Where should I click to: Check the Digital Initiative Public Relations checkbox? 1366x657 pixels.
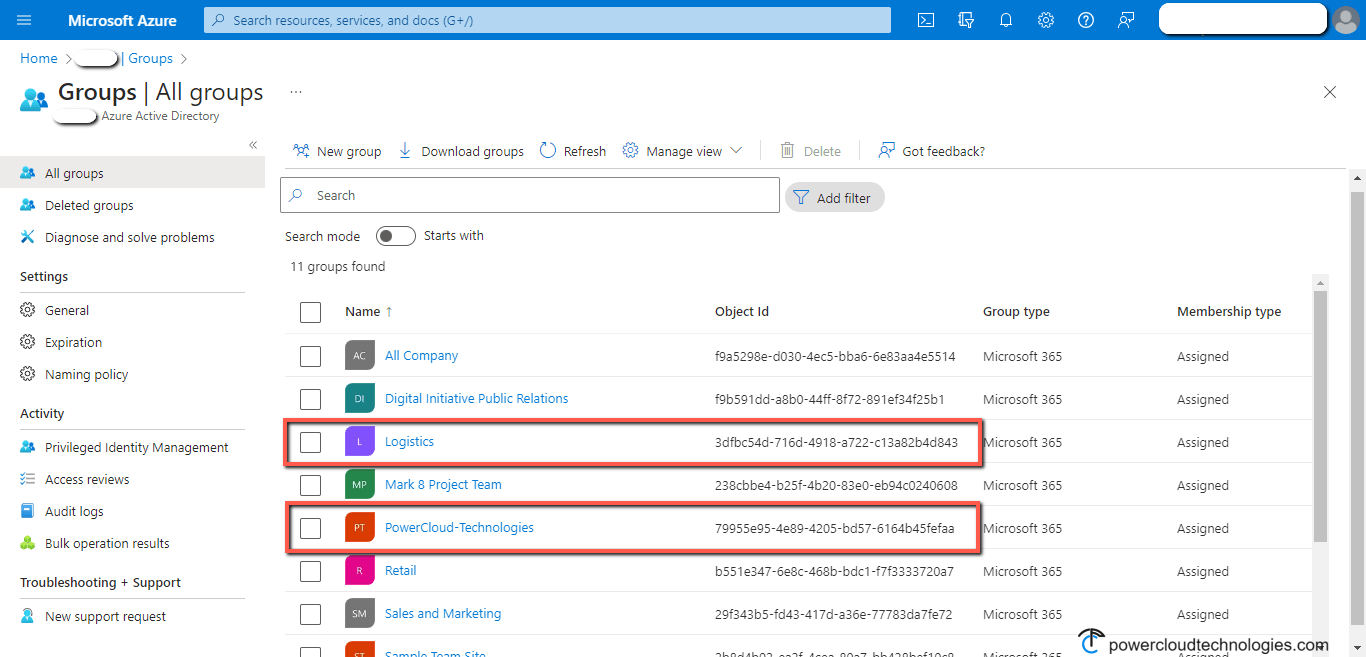pyautogui.click(x=311, y=399)
